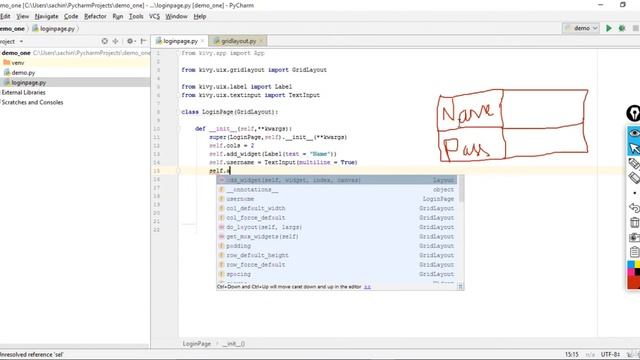The width and height of the screenshot is (640, 360).
Task: Select the eraser tool in drawing toolbar
Action: click(634, 178)
